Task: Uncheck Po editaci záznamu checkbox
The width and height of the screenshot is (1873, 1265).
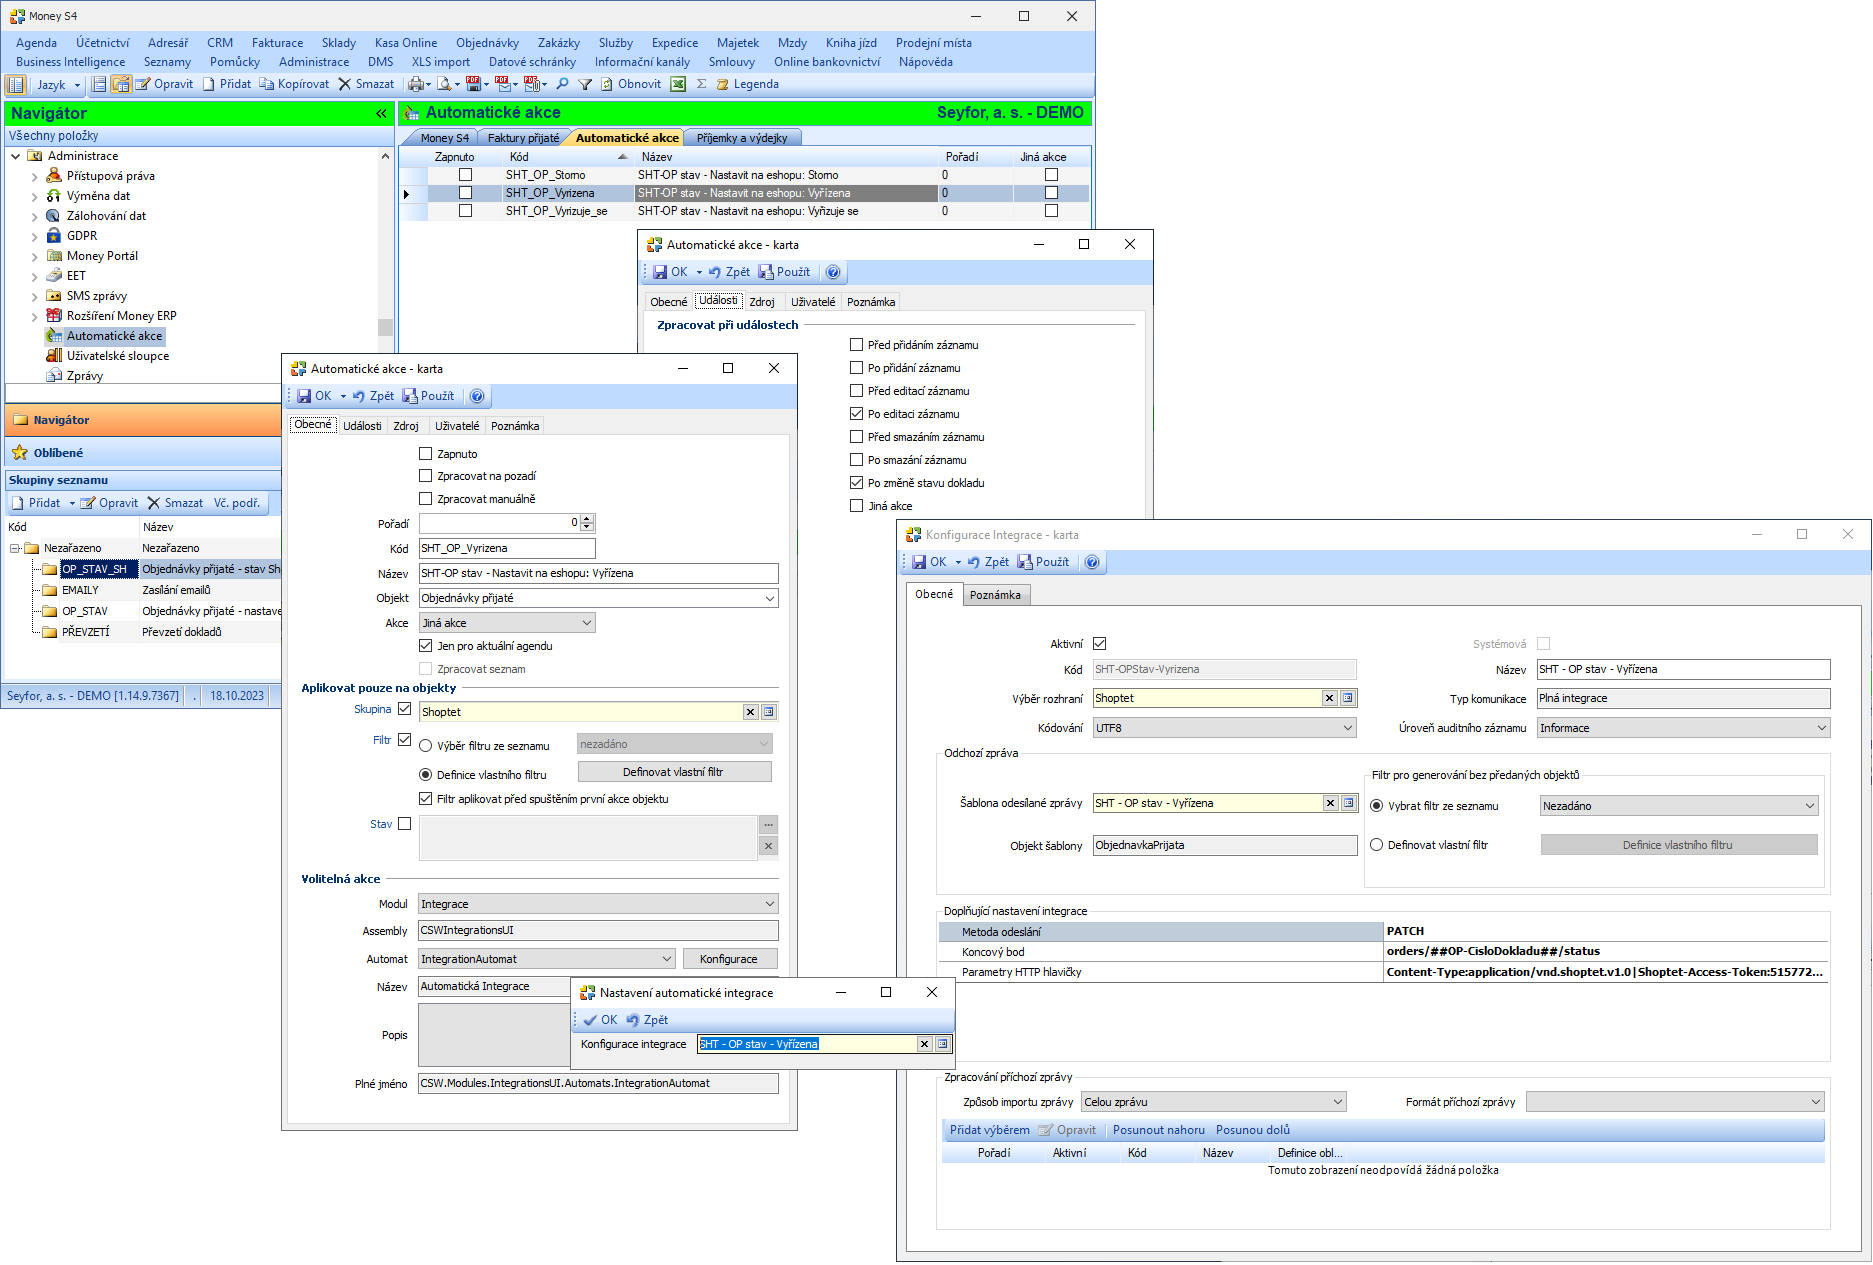Action: tap(857, 414)
